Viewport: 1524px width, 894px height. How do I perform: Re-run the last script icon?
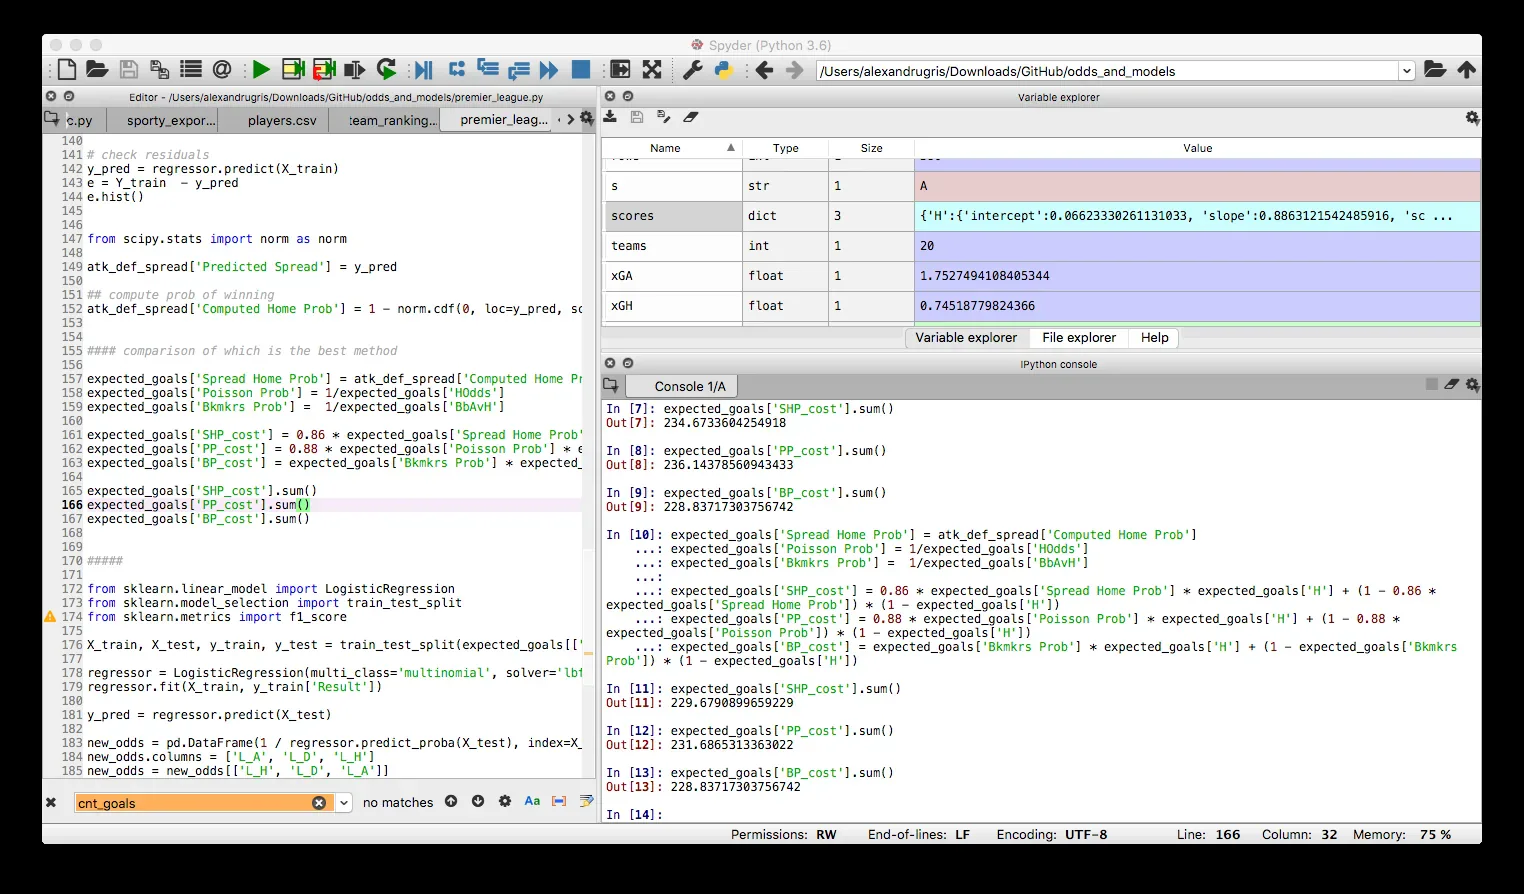[387, 70]
